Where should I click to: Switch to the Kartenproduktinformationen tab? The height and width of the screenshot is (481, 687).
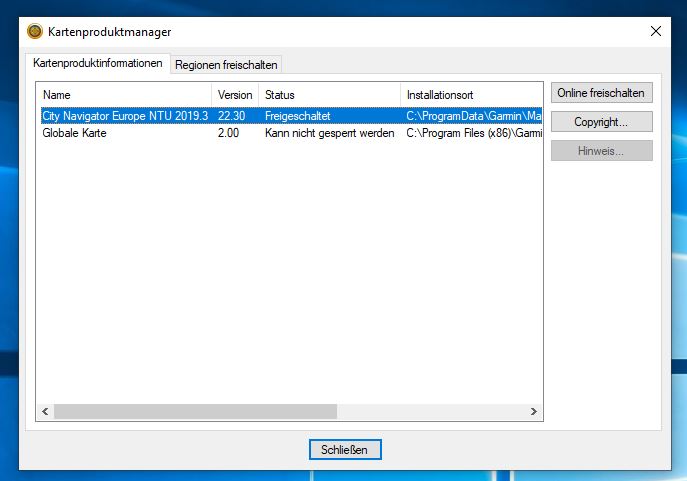(98, 63)
